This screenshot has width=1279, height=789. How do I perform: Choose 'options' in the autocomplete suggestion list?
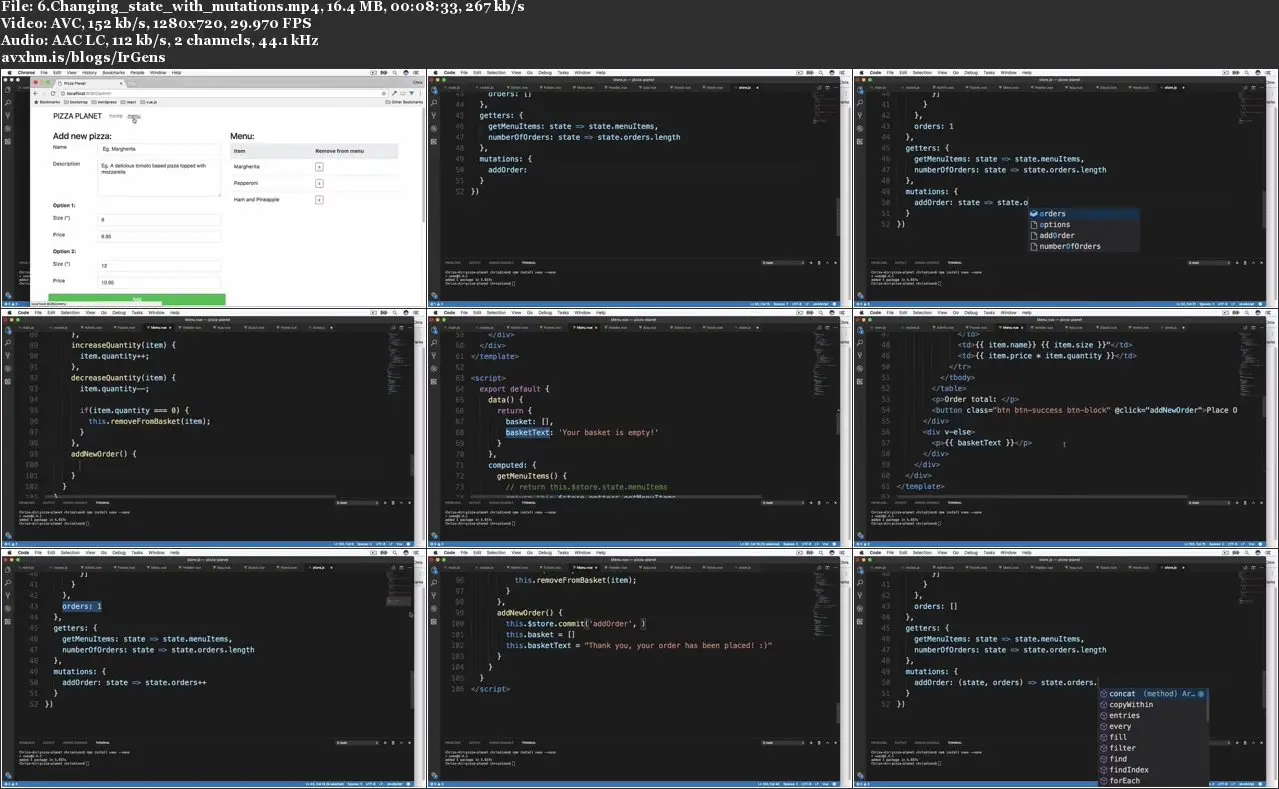click(1084, 225)
